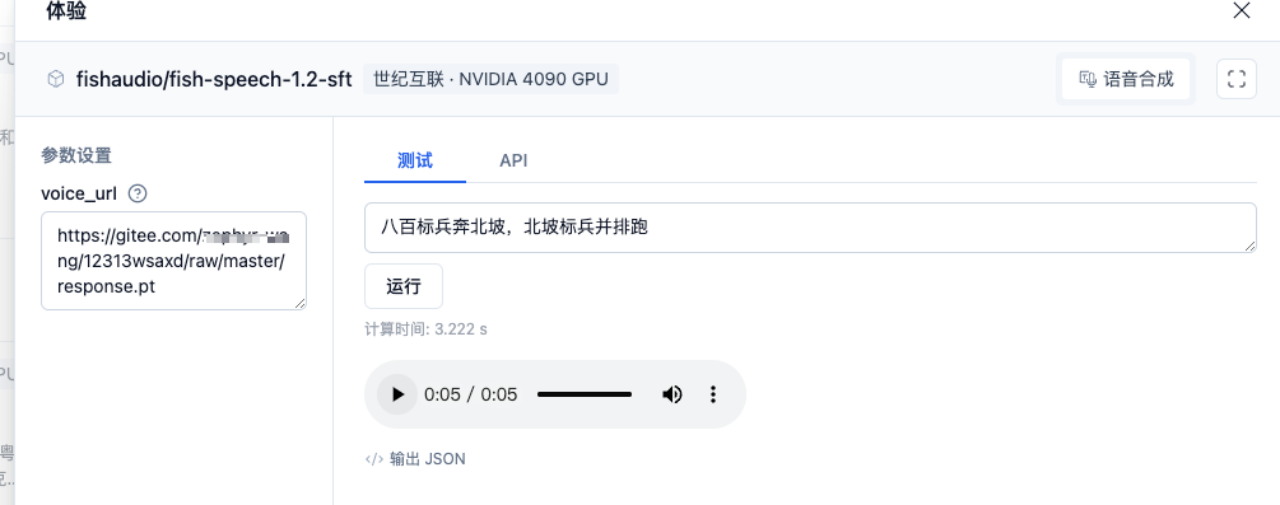
Task: Switch to the 测试 tab
Action: (x=415, y=160)
